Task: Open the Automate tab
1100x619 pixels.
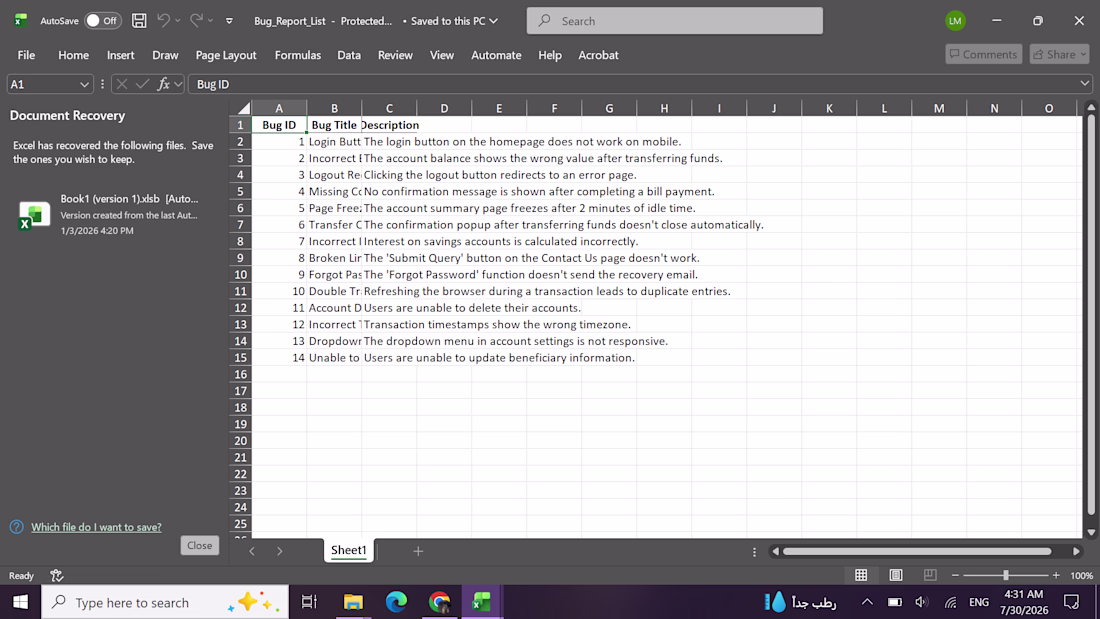Action: 496,55
